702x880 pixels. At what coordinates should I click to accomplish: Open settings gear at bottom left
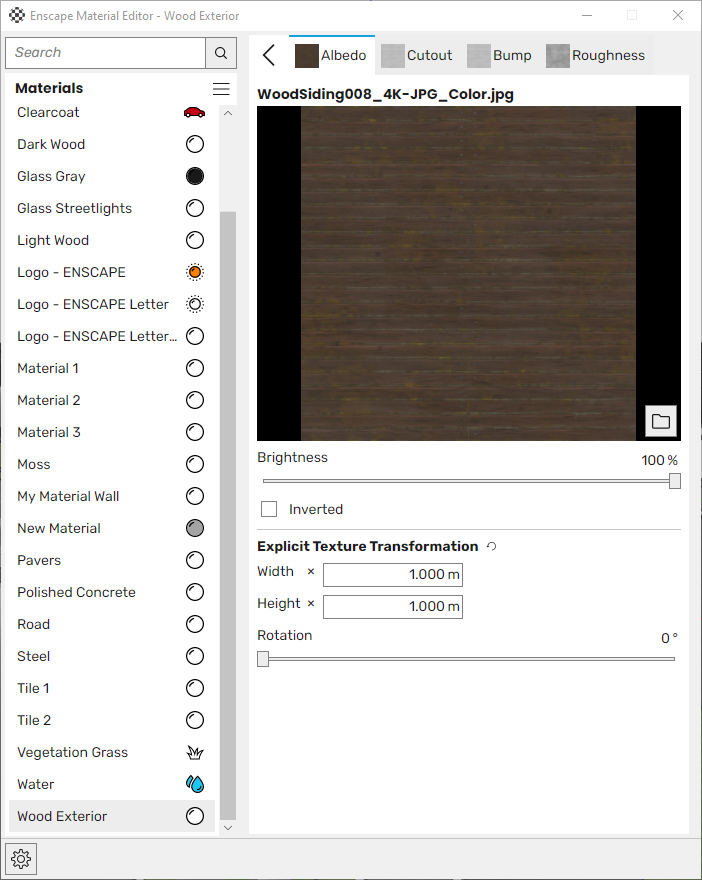pyautogui.click(x=21, y=858)
